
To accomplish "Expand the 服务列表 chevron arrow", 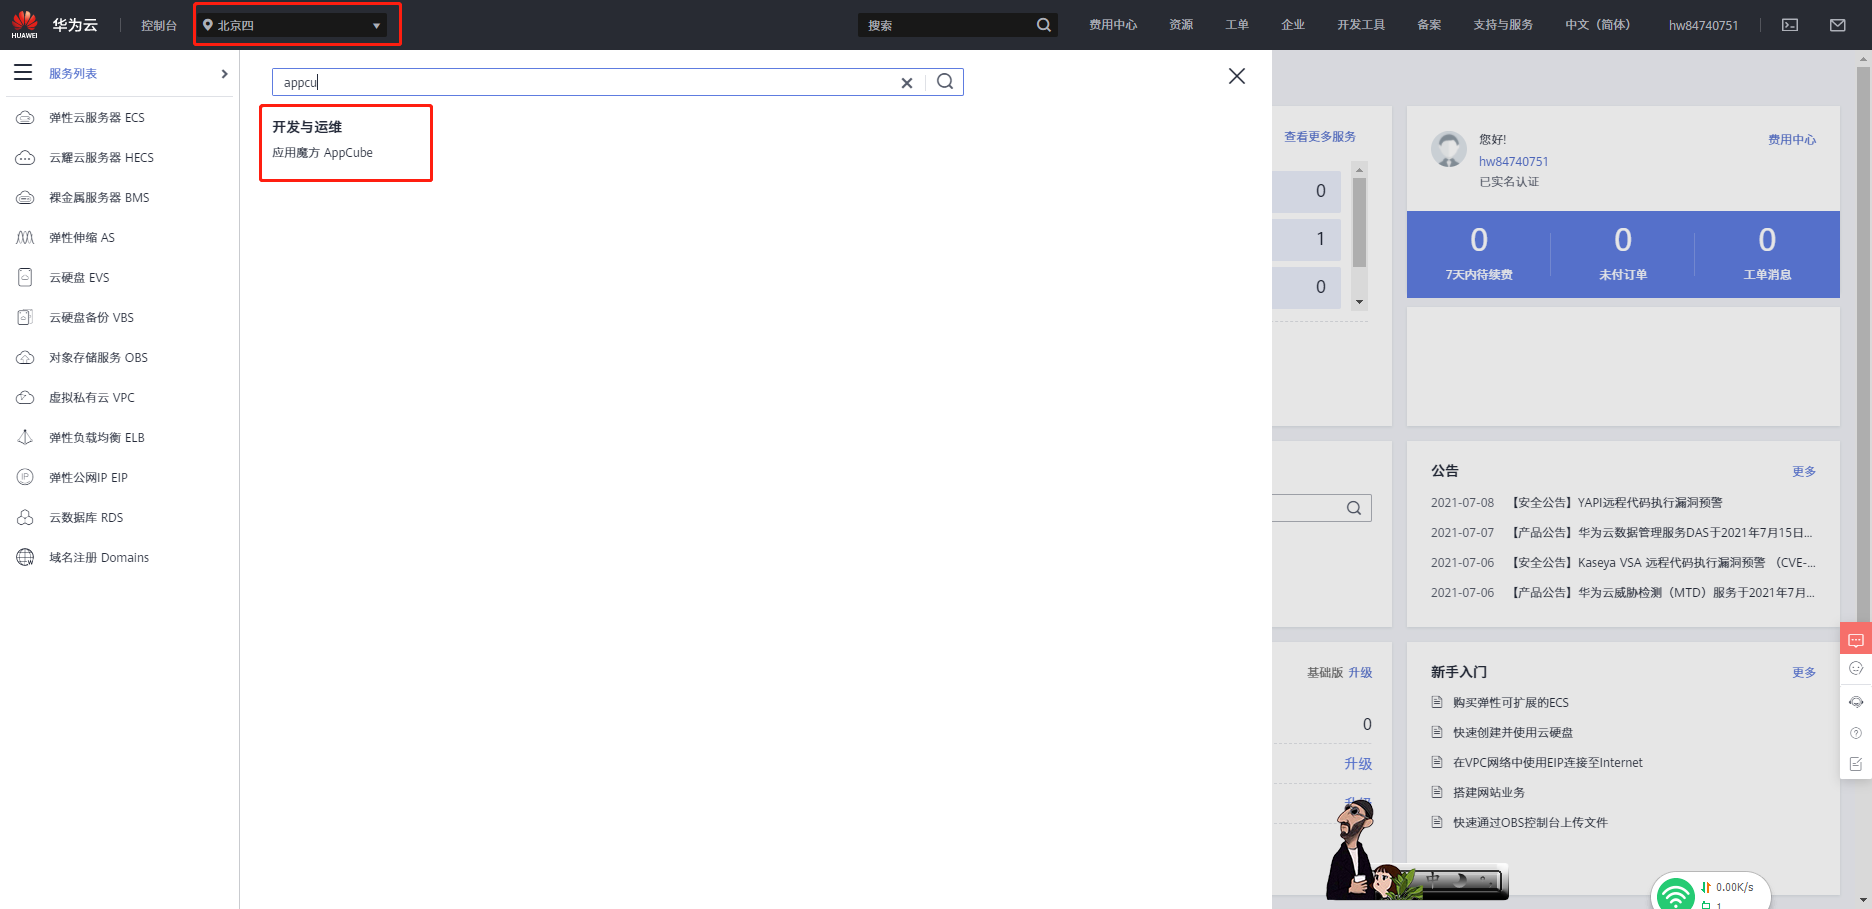I will pyautogui.click(x=224, y=74).
